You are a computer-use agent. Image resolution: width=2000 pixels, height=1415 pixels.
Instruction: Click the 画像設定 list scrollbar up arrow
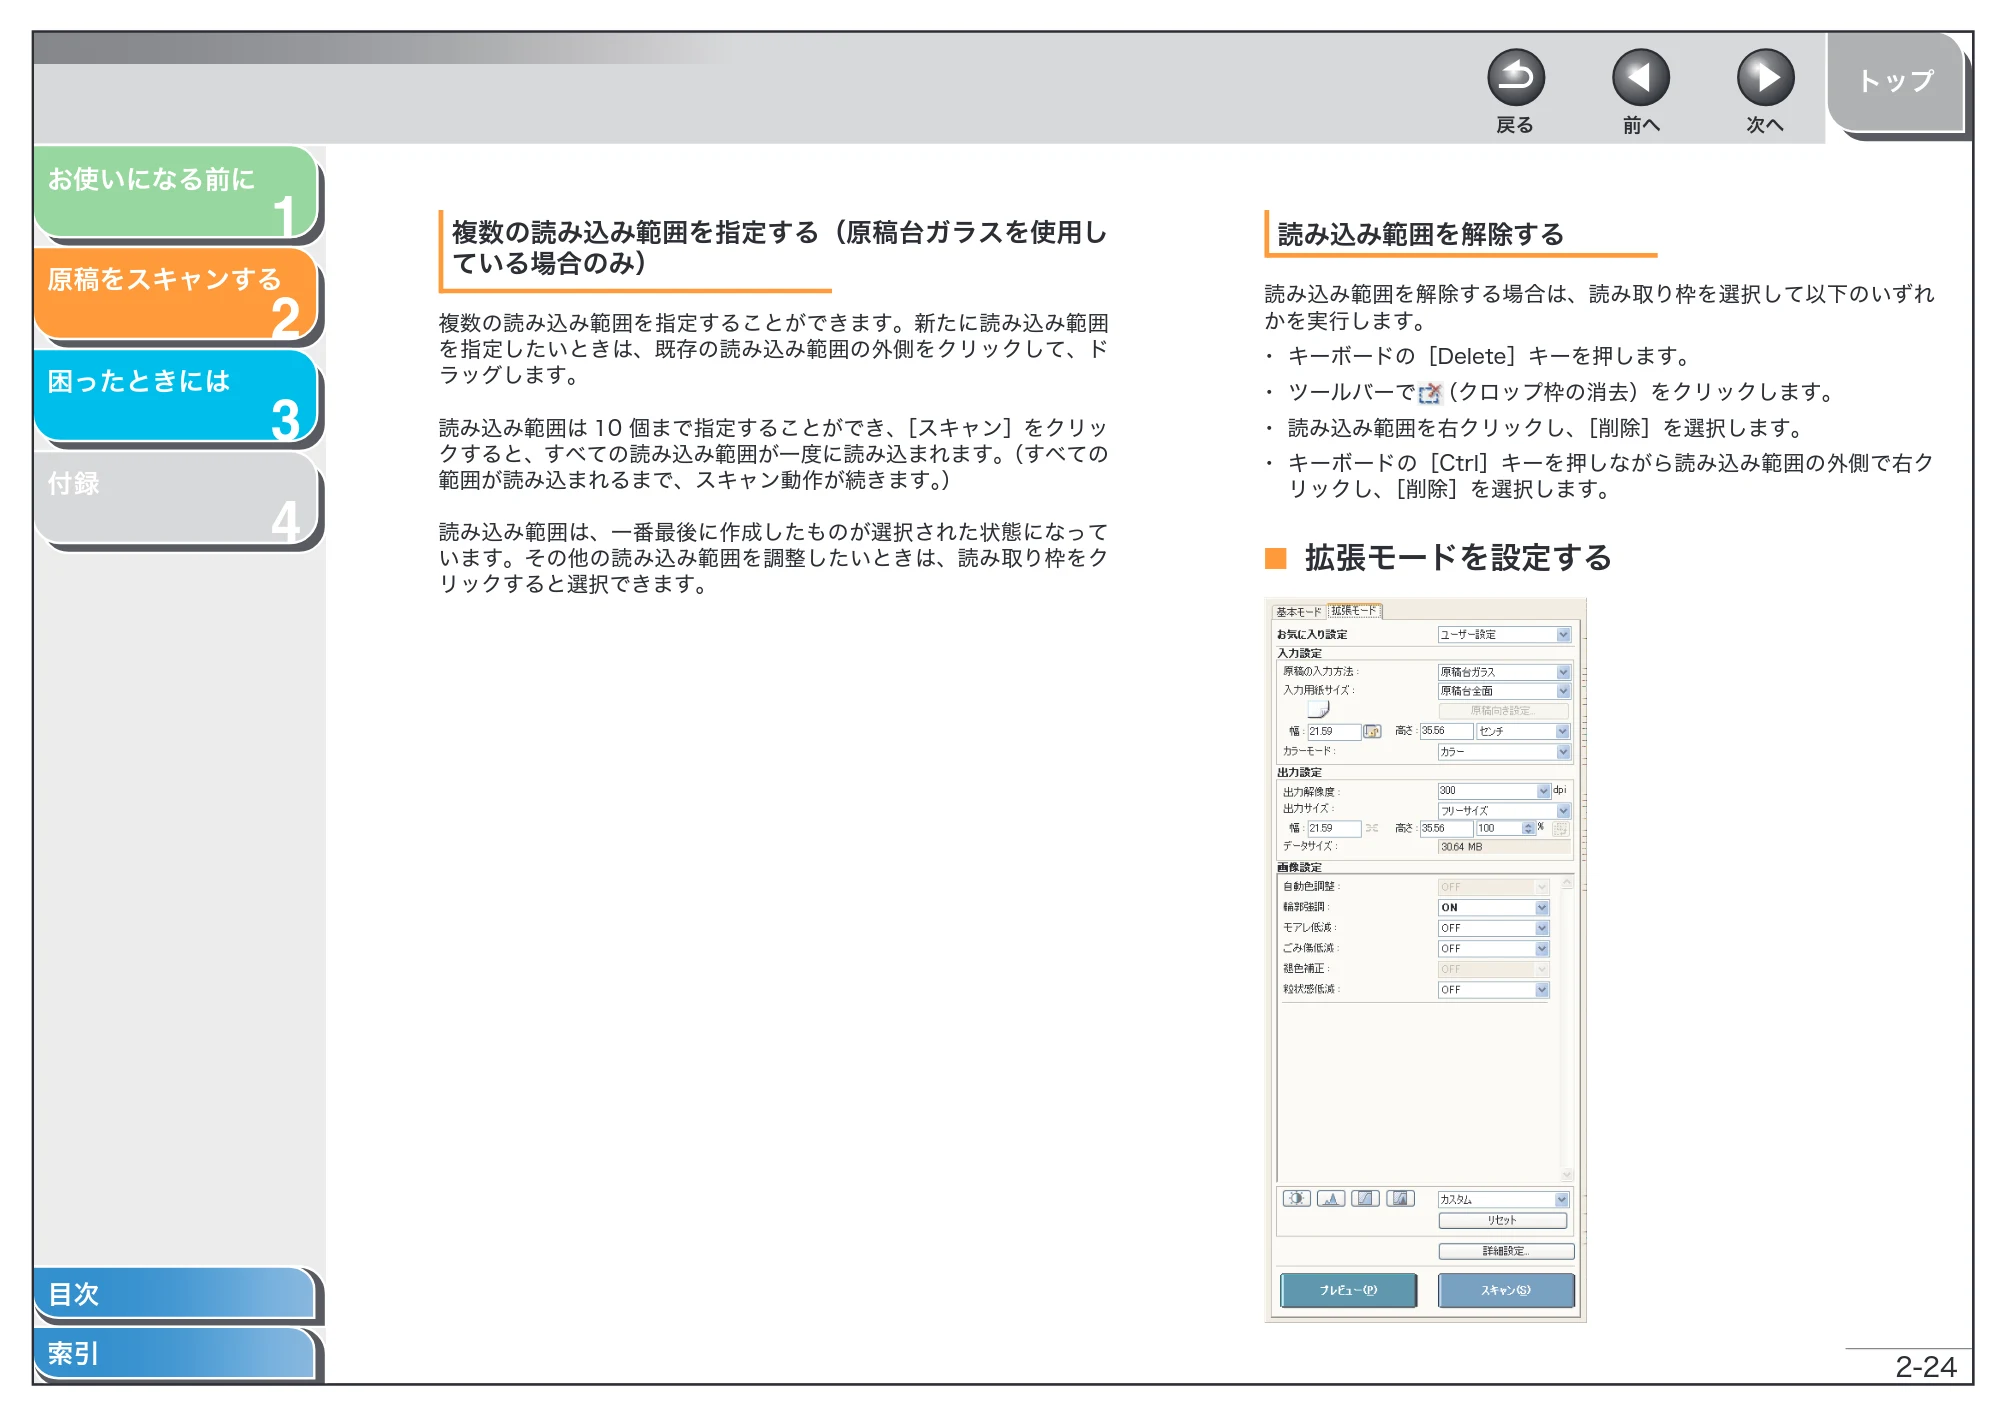1567,884
